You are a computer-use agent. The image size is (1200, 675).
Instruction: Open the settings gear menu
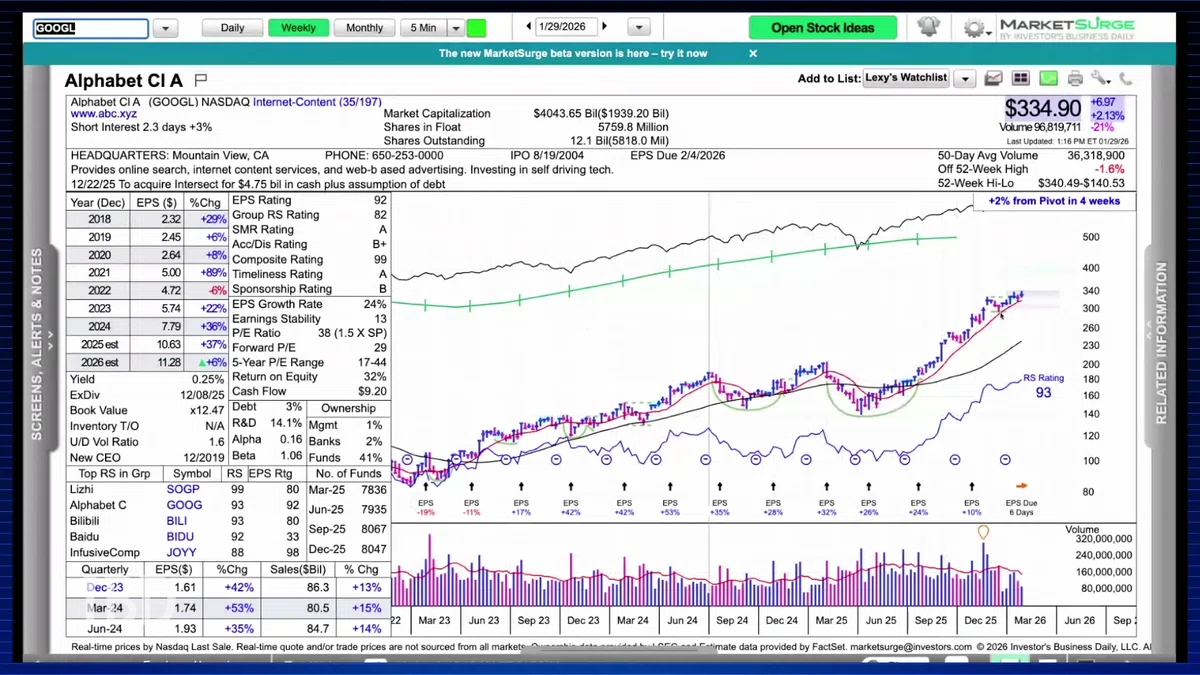974,28
